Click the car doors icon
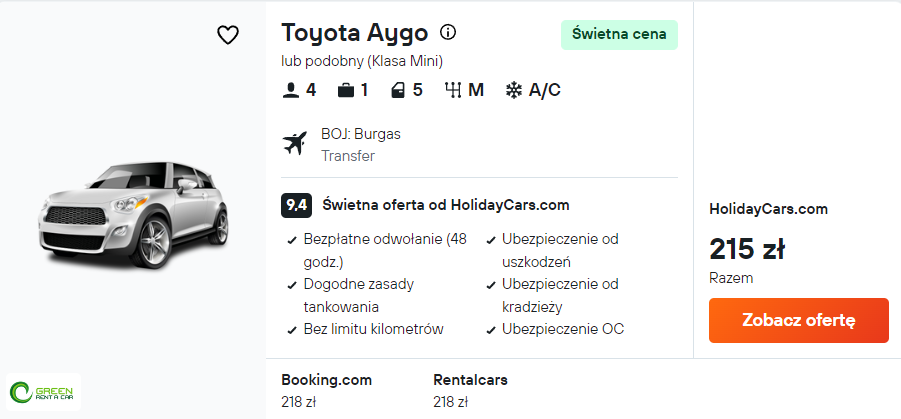The height and width of the screenshot is (419, 901). click(x=399, y=90)
